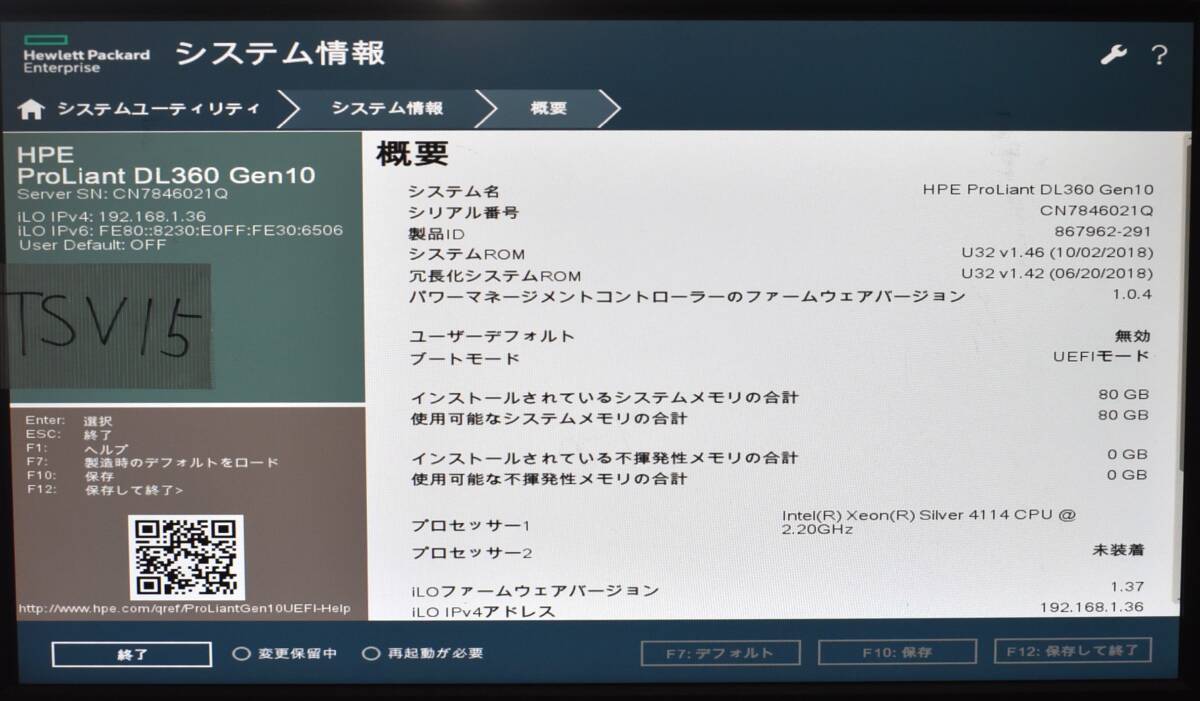
Task: Click the プロセッサー2 value 未装着
Action: point(1118,550)
